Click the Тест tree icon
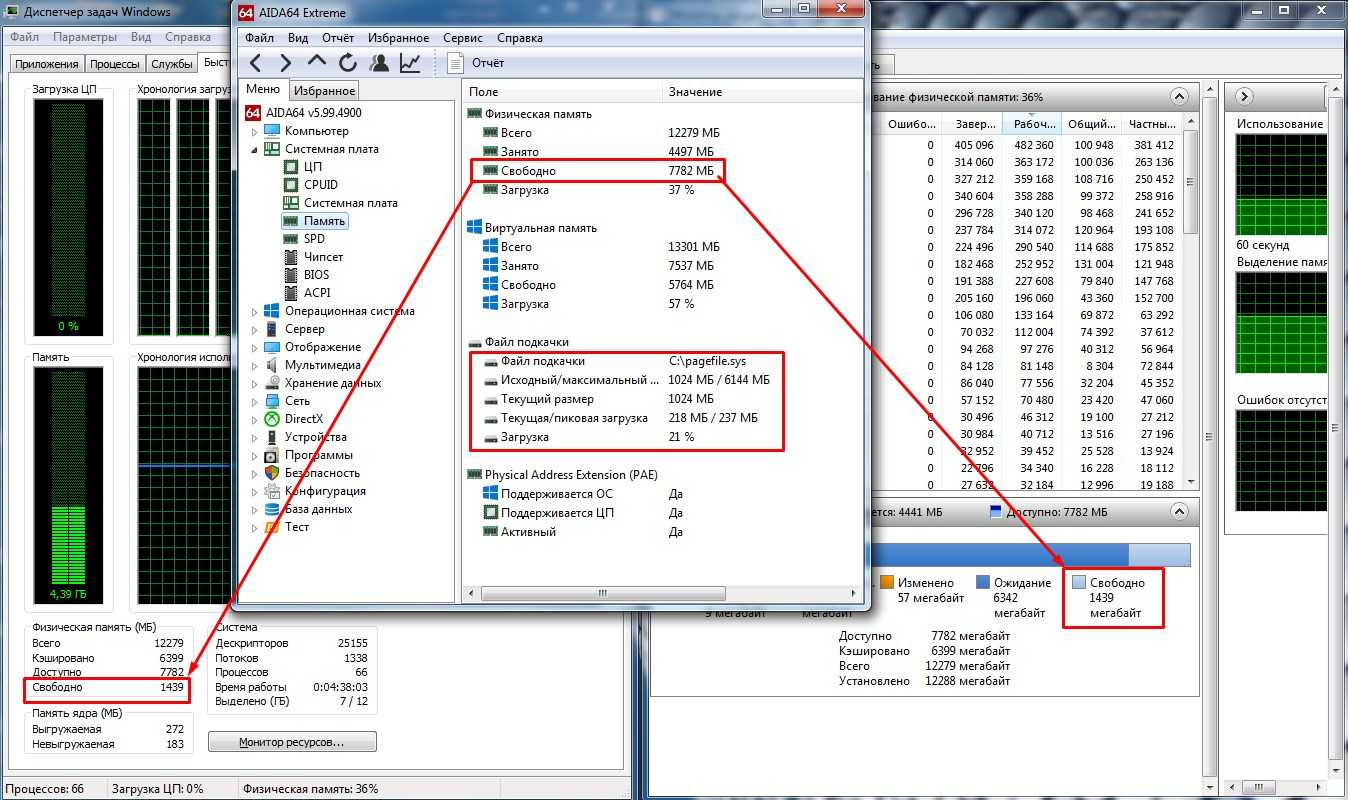The image size is (1348, 800). pyautogui.click(x=272, y=527)
